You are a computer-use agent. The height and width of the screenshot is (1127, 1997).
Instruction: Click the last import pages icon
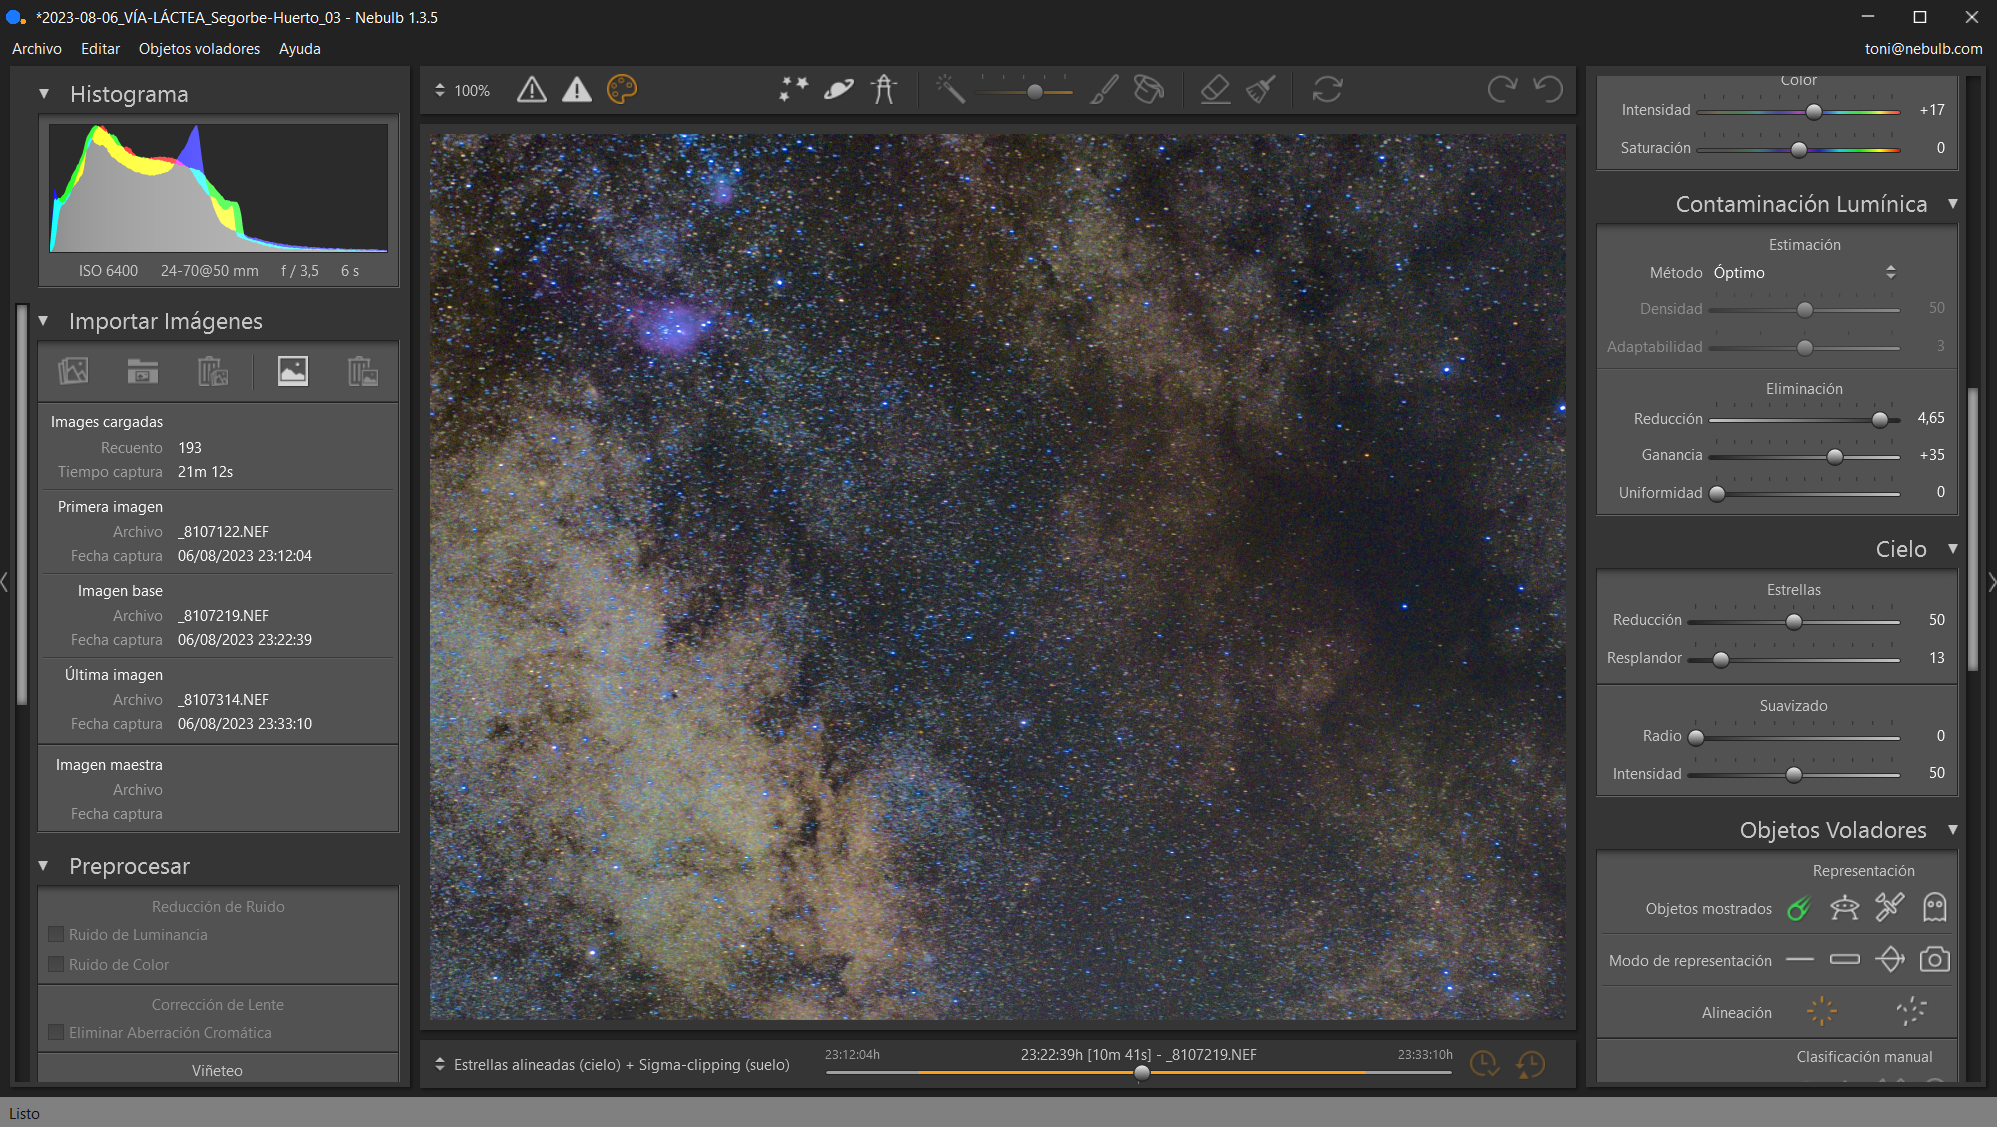(363, 371)
